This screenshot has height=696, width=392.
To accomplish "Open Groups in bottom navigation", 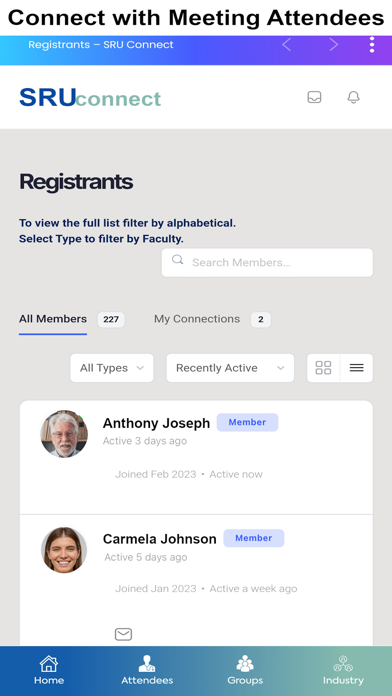I will pos(245,670).
